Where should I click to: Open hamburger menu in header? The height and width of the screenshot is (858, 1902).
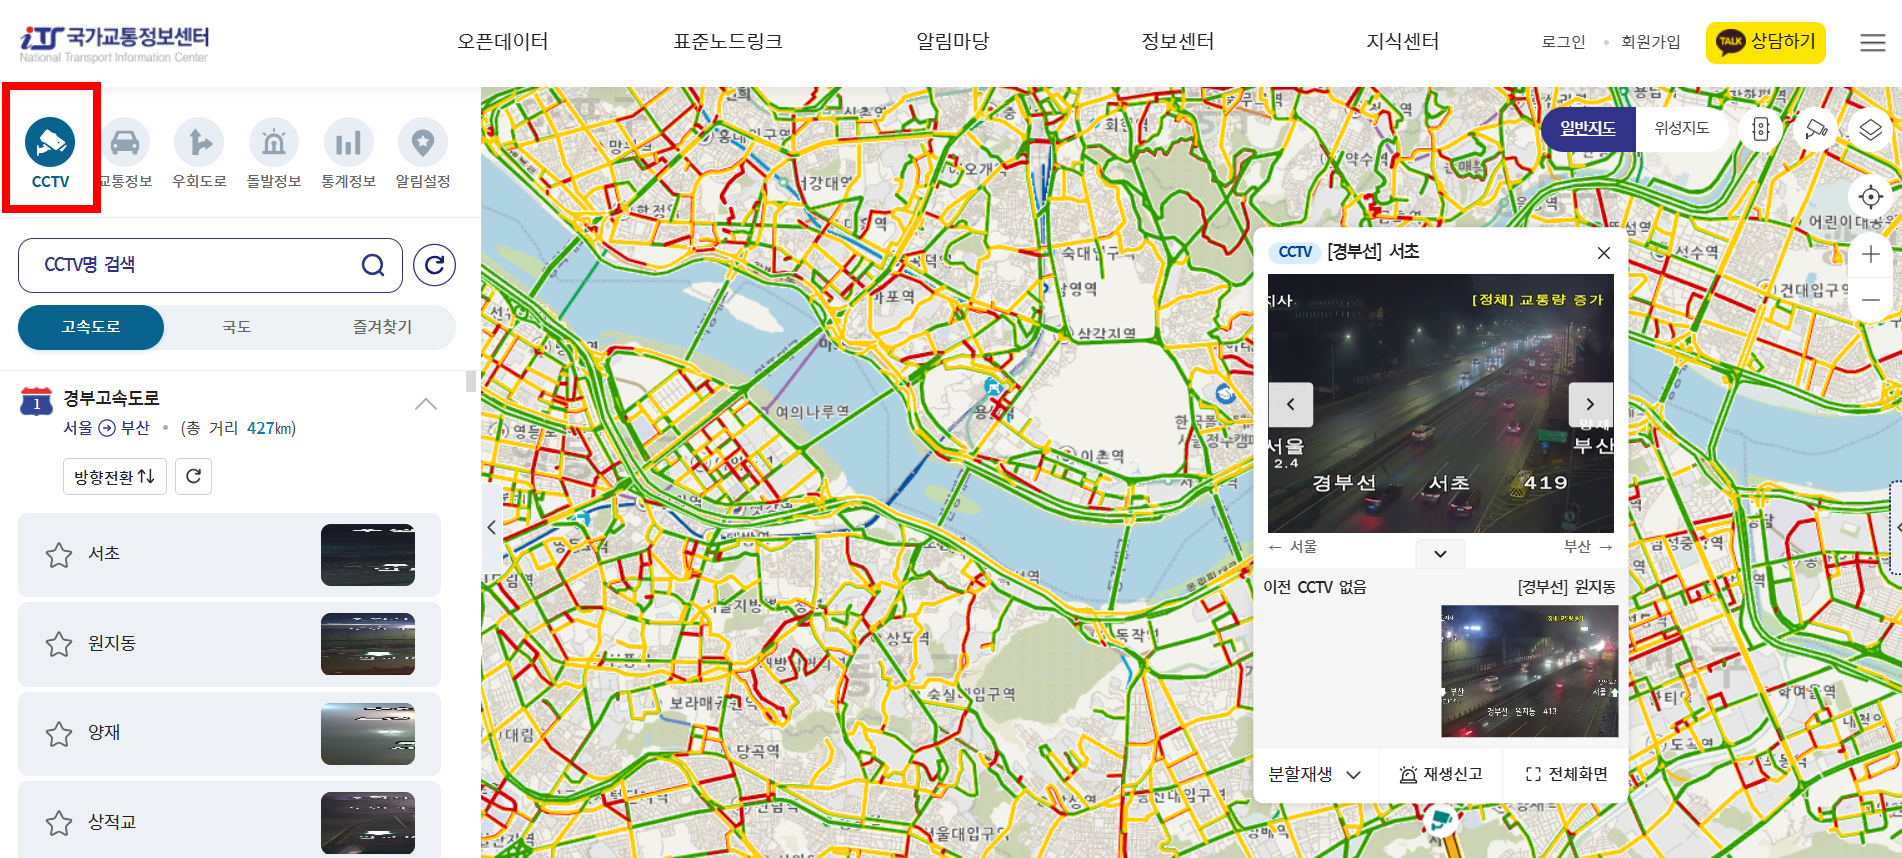(x=1873, y=43)
